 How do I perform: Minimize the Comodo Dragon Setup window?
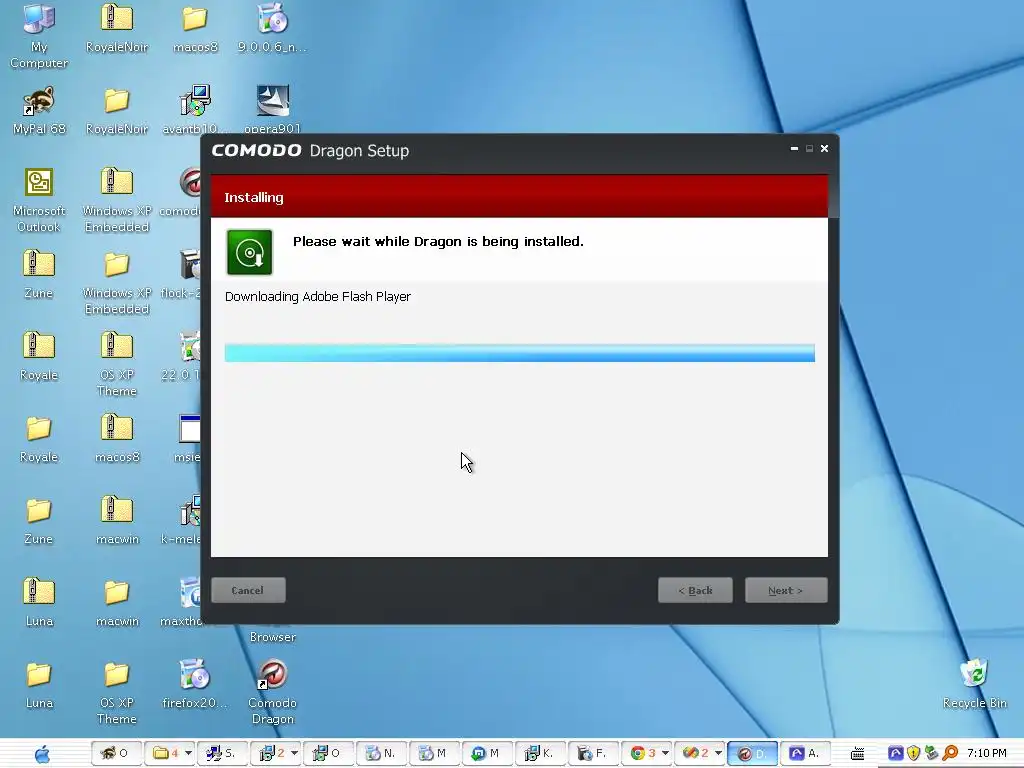pyautogui.click(x=794, y=149)
